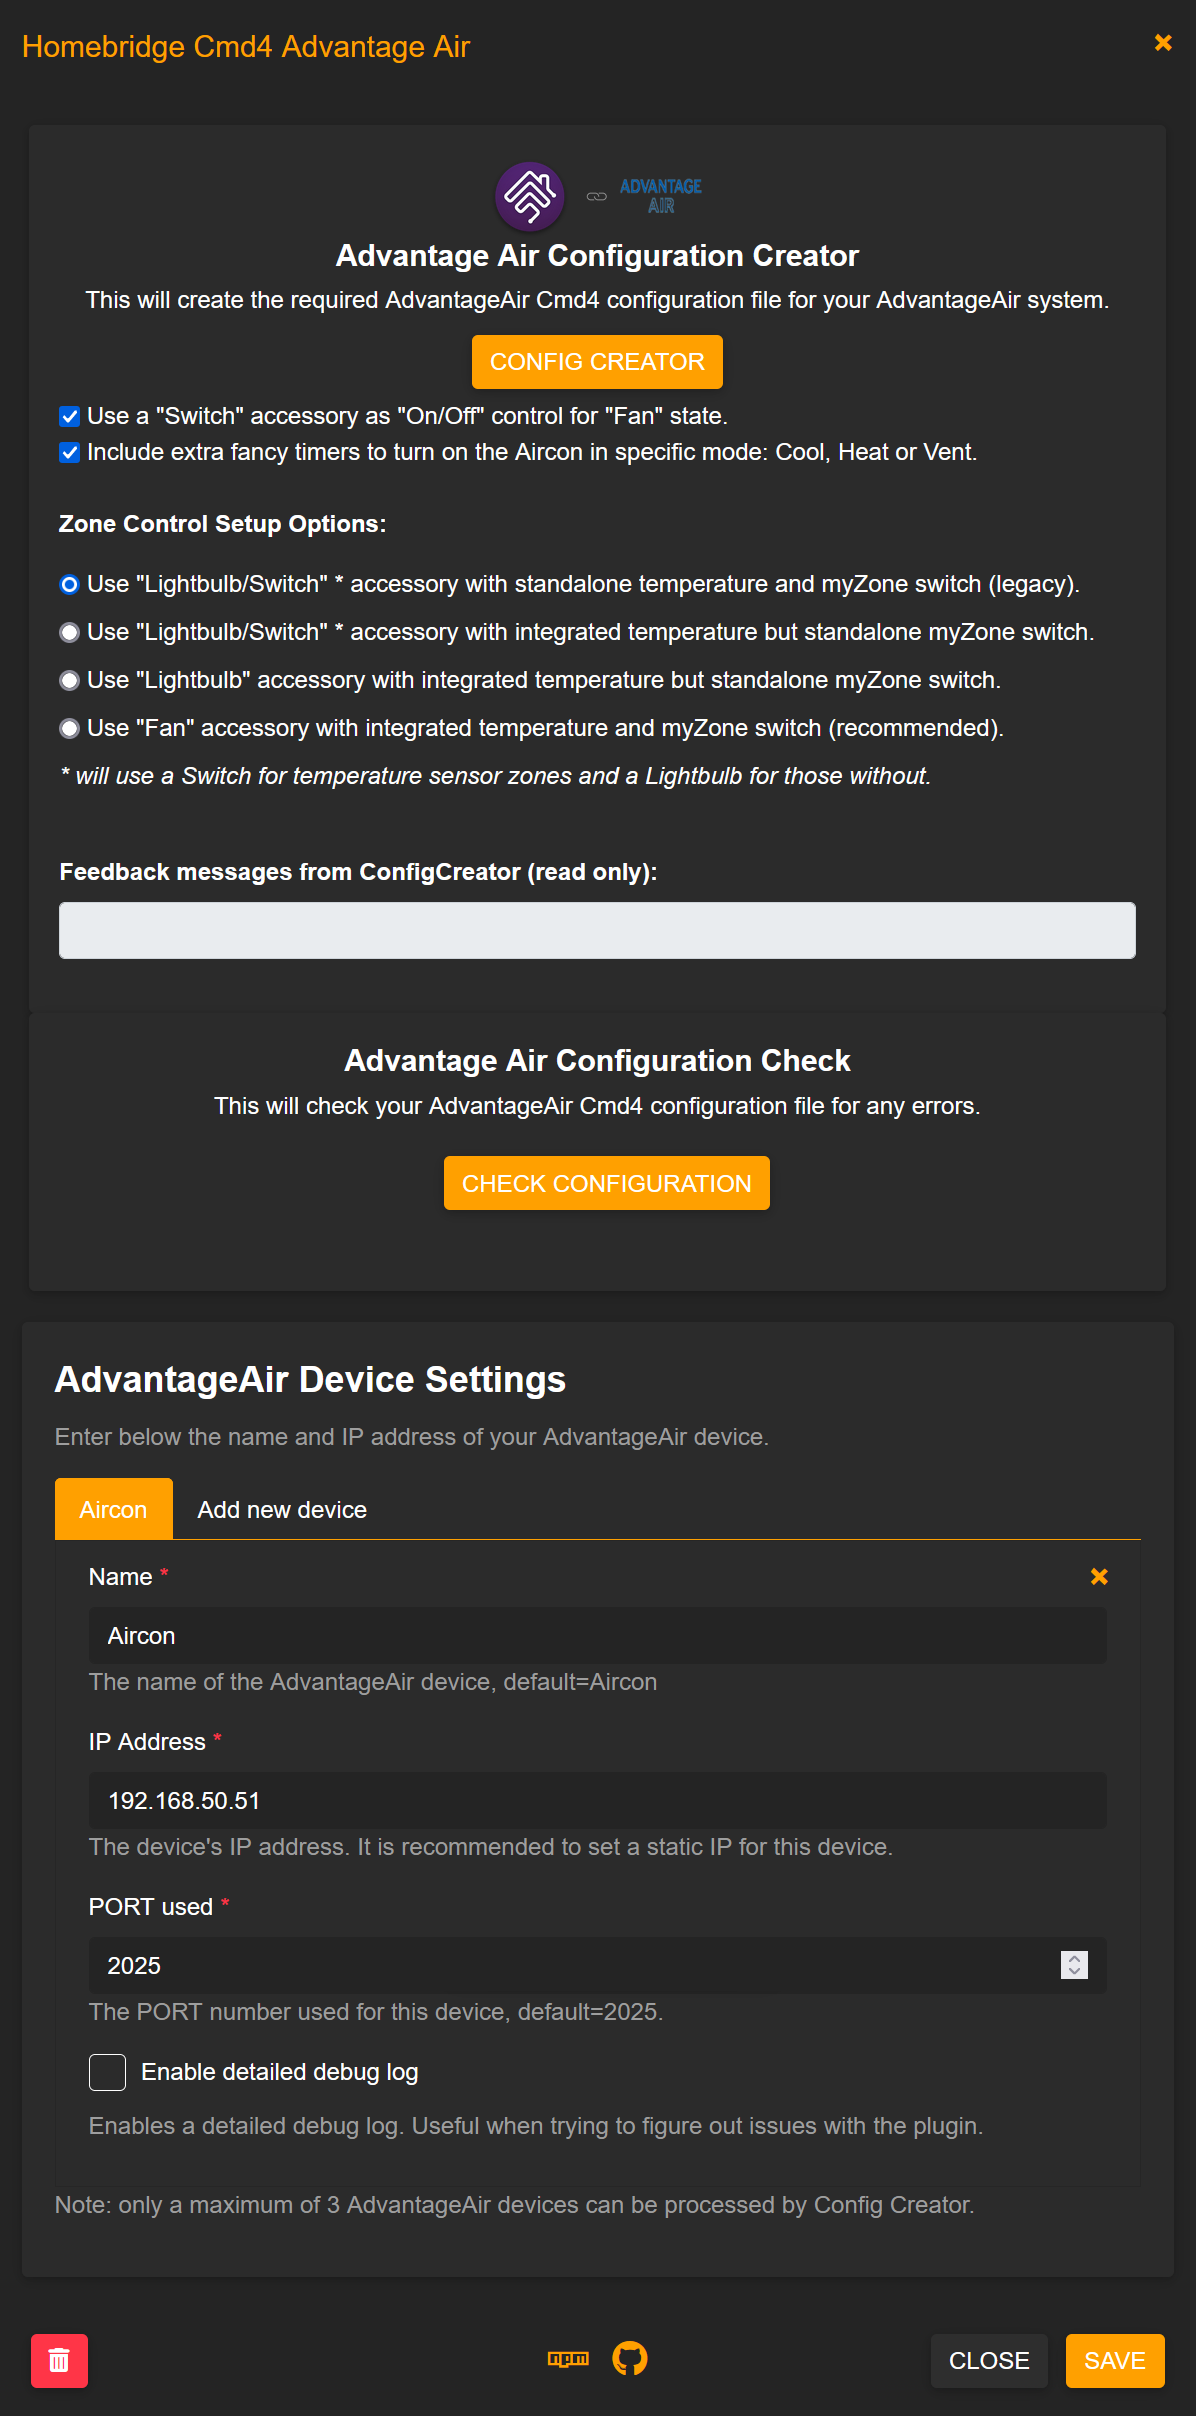Click the chain link icon between logos
The height and width of the screenshot is (2416, 1196).
[x=597, y=197]
